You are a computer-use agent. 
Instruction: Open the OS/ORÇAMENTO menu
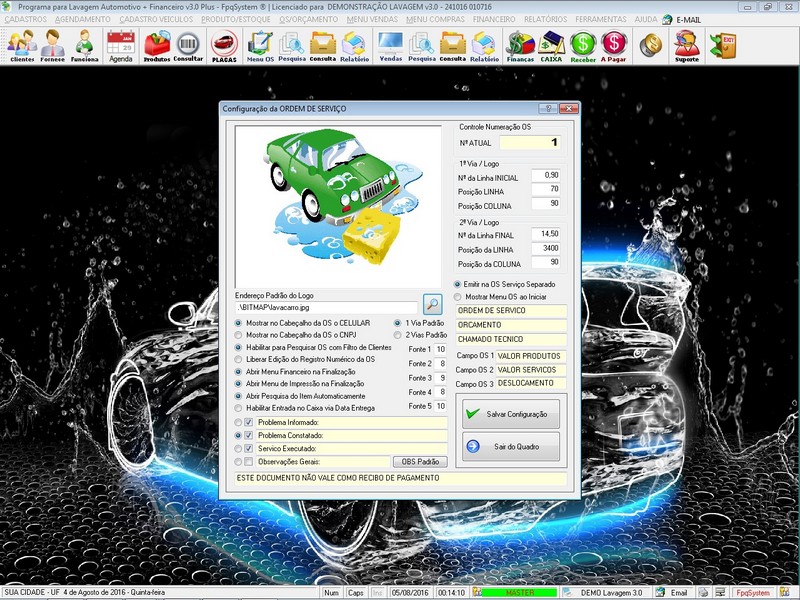(309, 19)
